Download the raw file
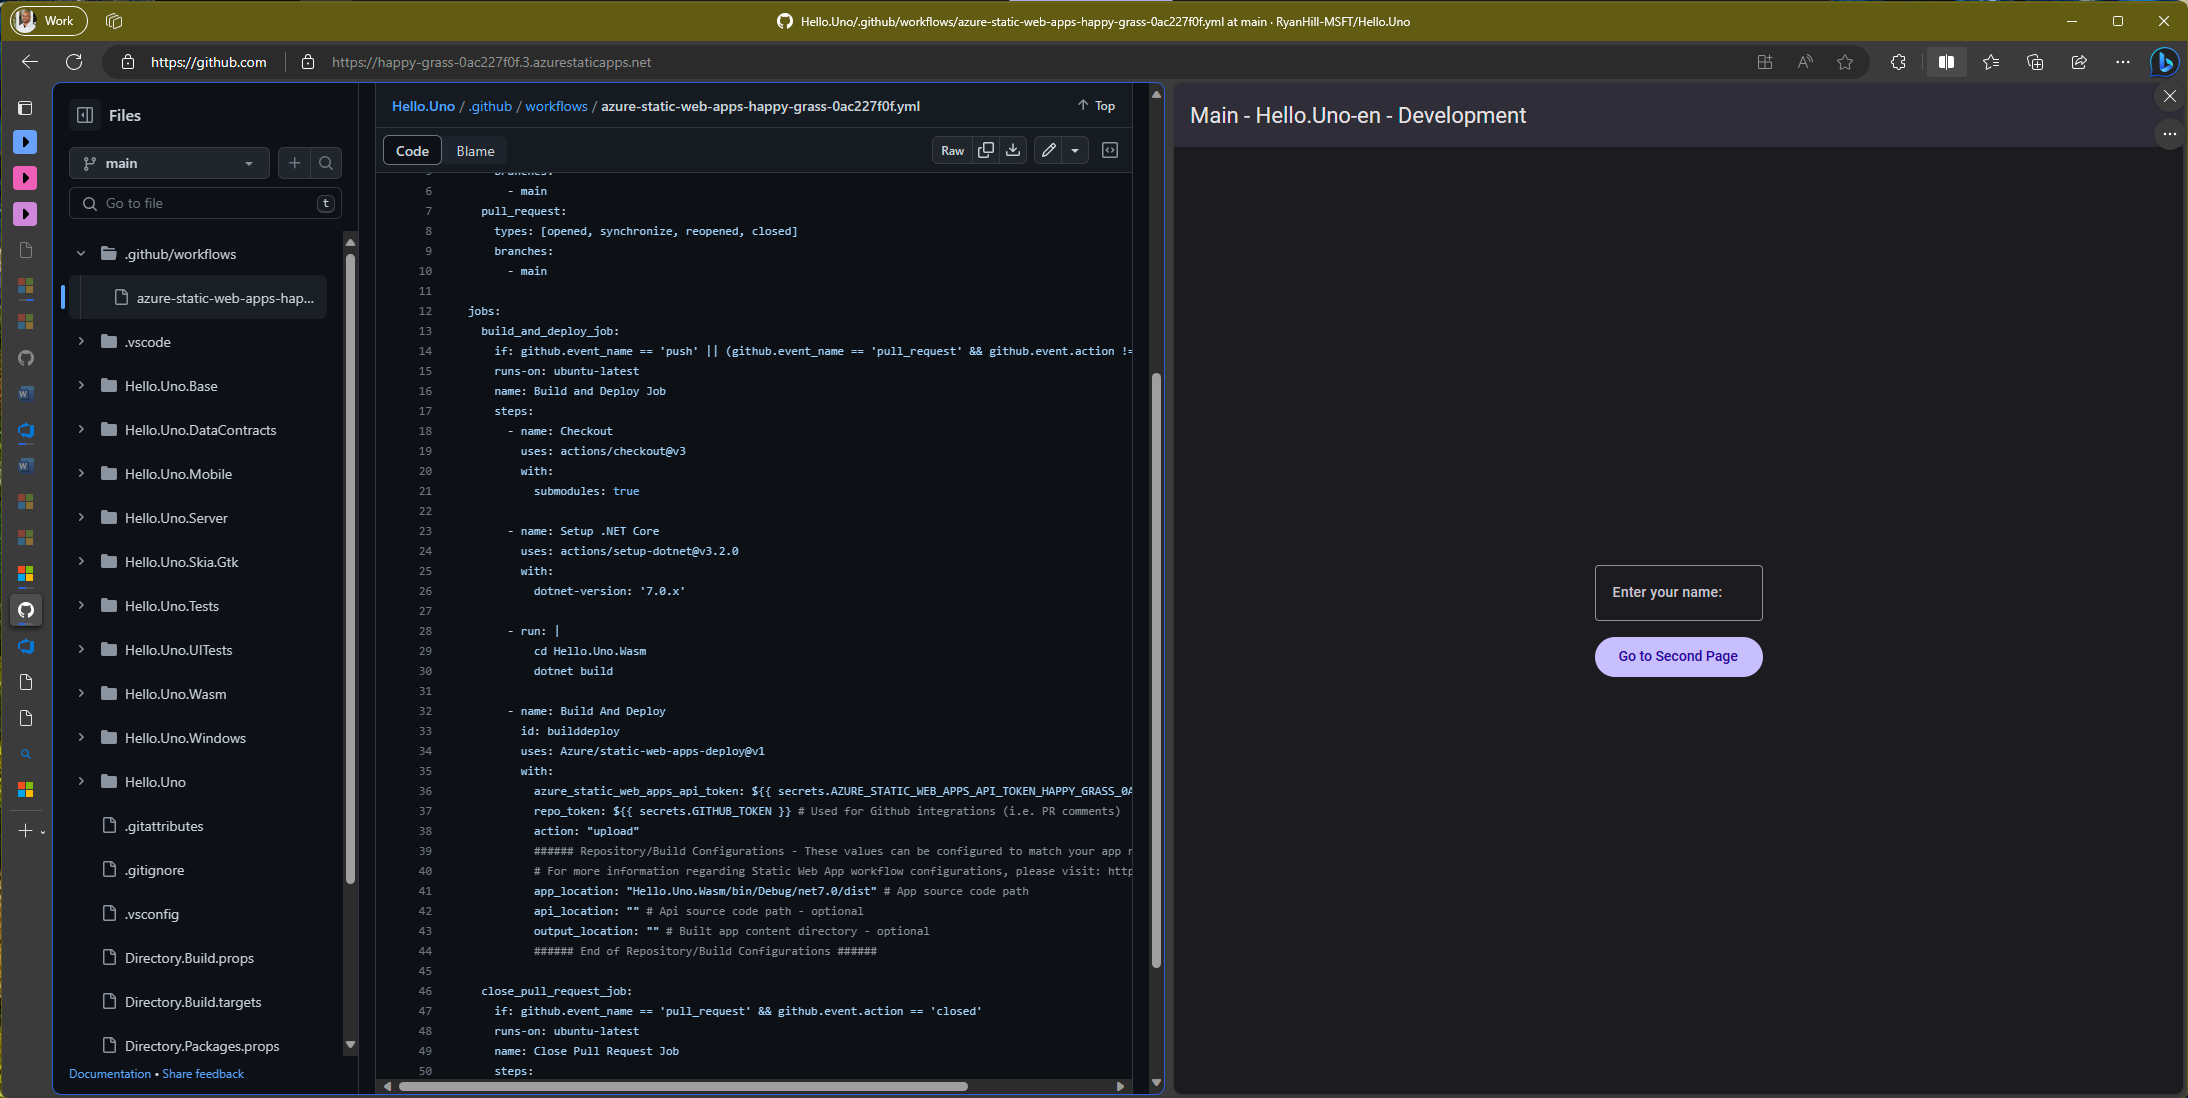This screenshot has height=1098, width=2188. pos(1013,150)
